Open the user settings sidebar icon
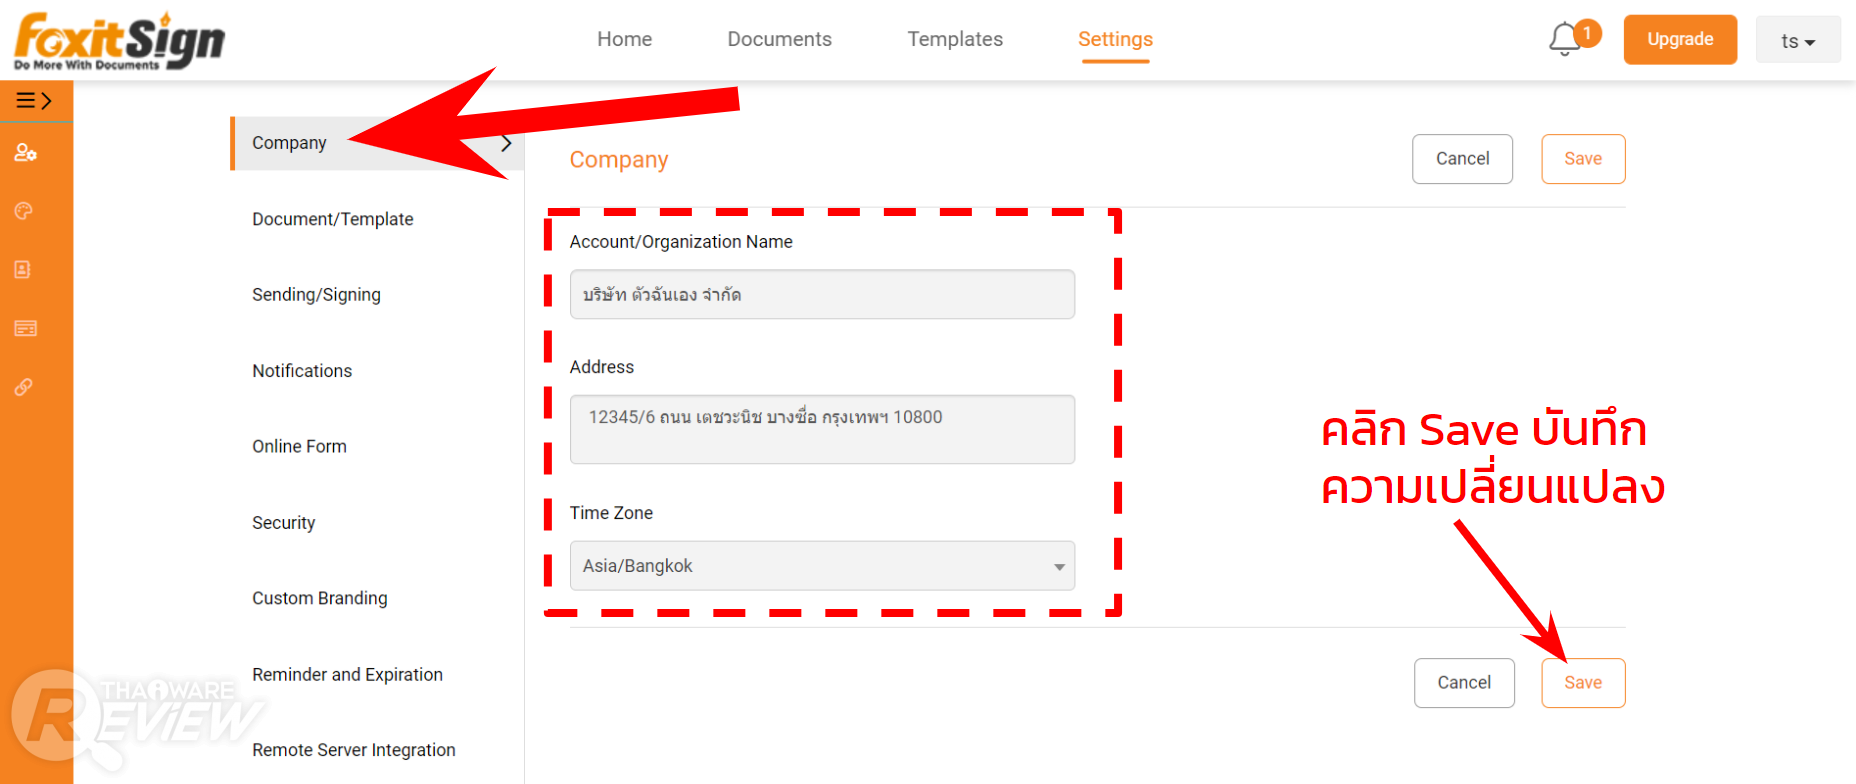1856x784 pixels. [25, 153]
